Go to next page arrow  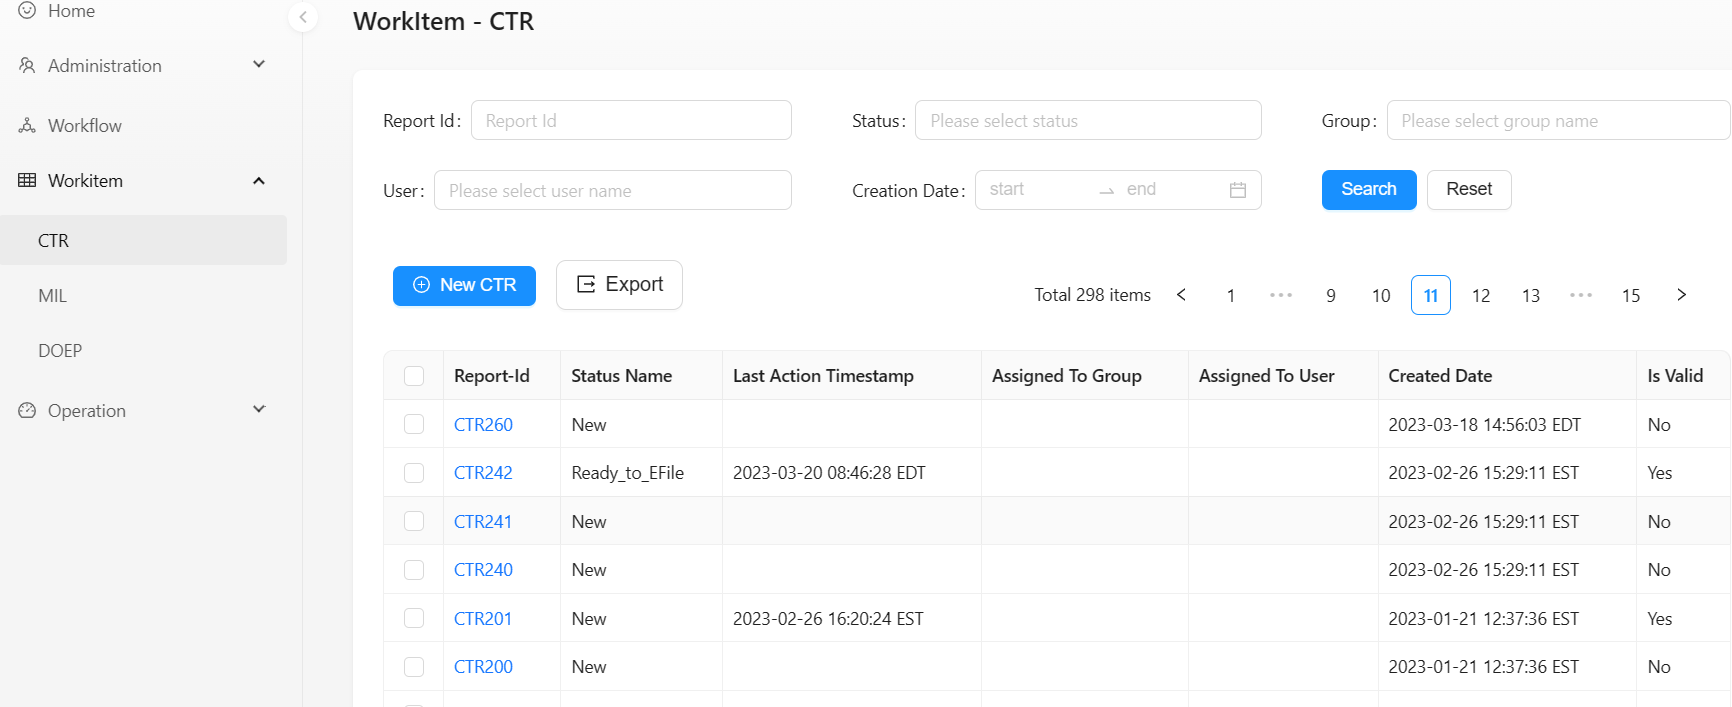coord(1681,295)
